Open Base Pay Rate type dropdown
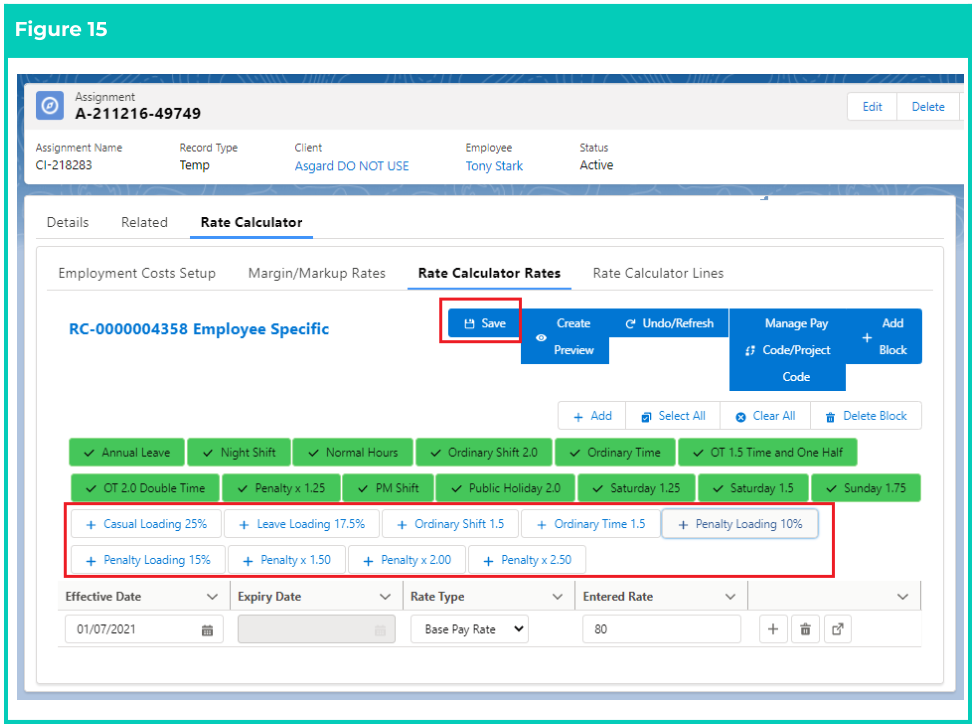This screenshot has width=976, height=726. tap(470, 629)
